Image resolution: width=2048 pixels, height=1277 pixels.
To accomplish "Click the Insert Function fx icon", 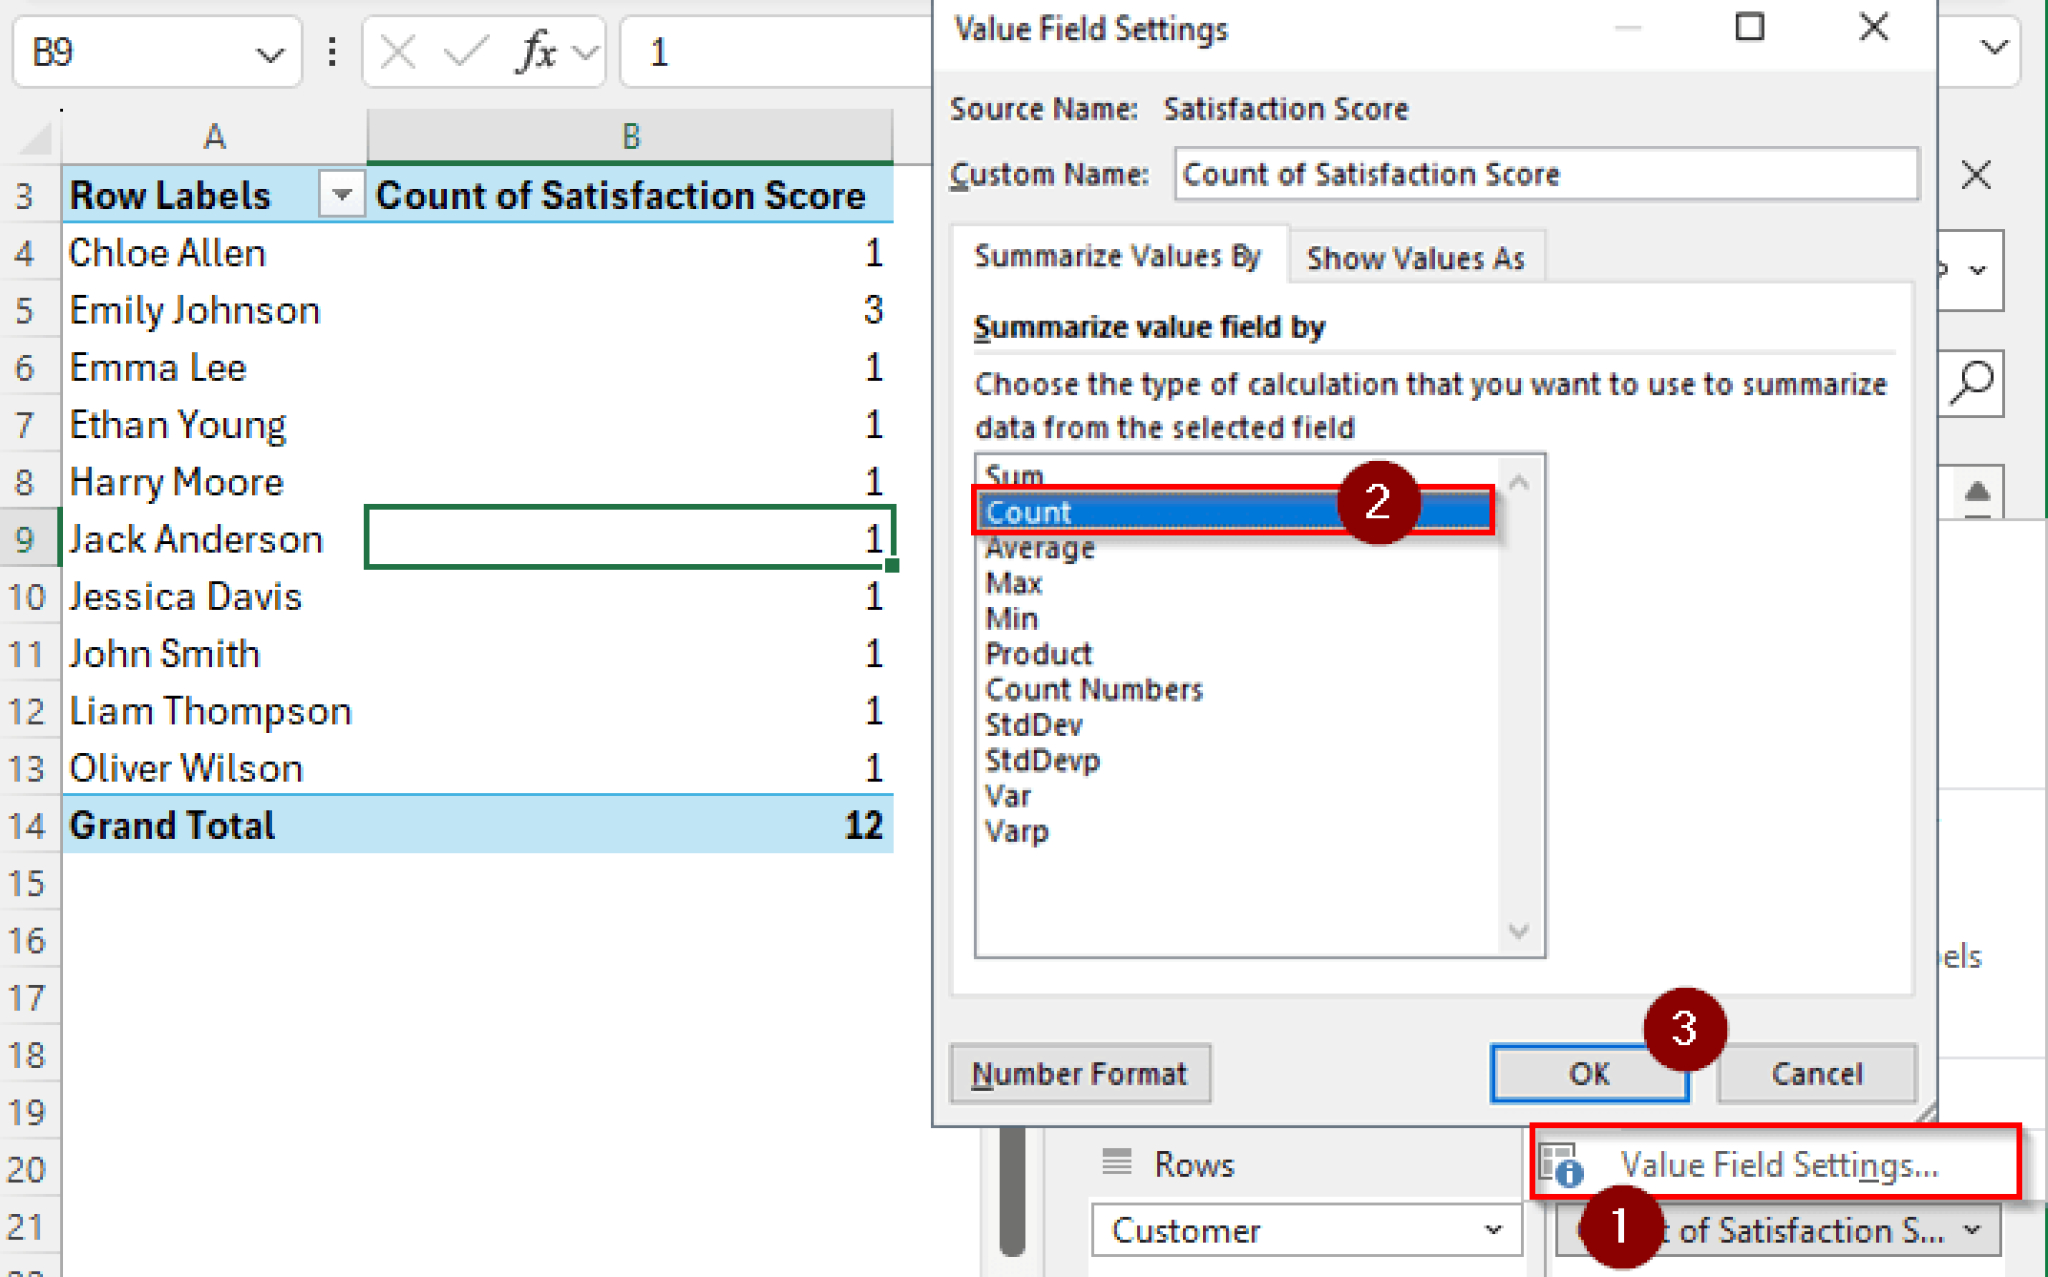I will point(536,51).
